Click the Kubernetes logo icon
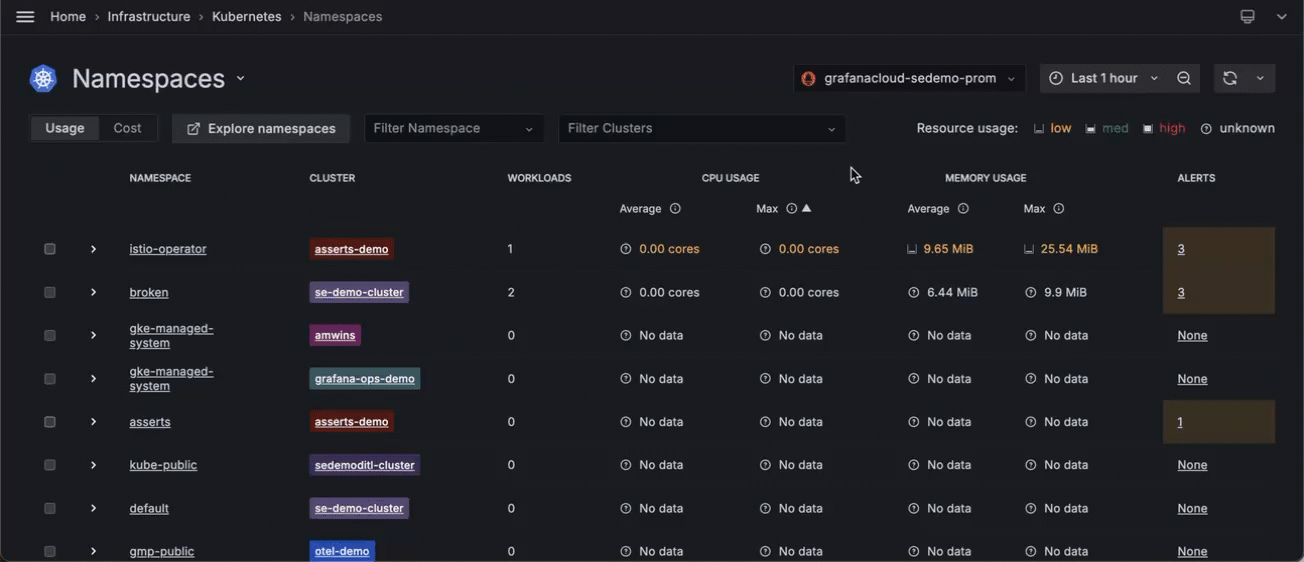 tap(43, 79)
